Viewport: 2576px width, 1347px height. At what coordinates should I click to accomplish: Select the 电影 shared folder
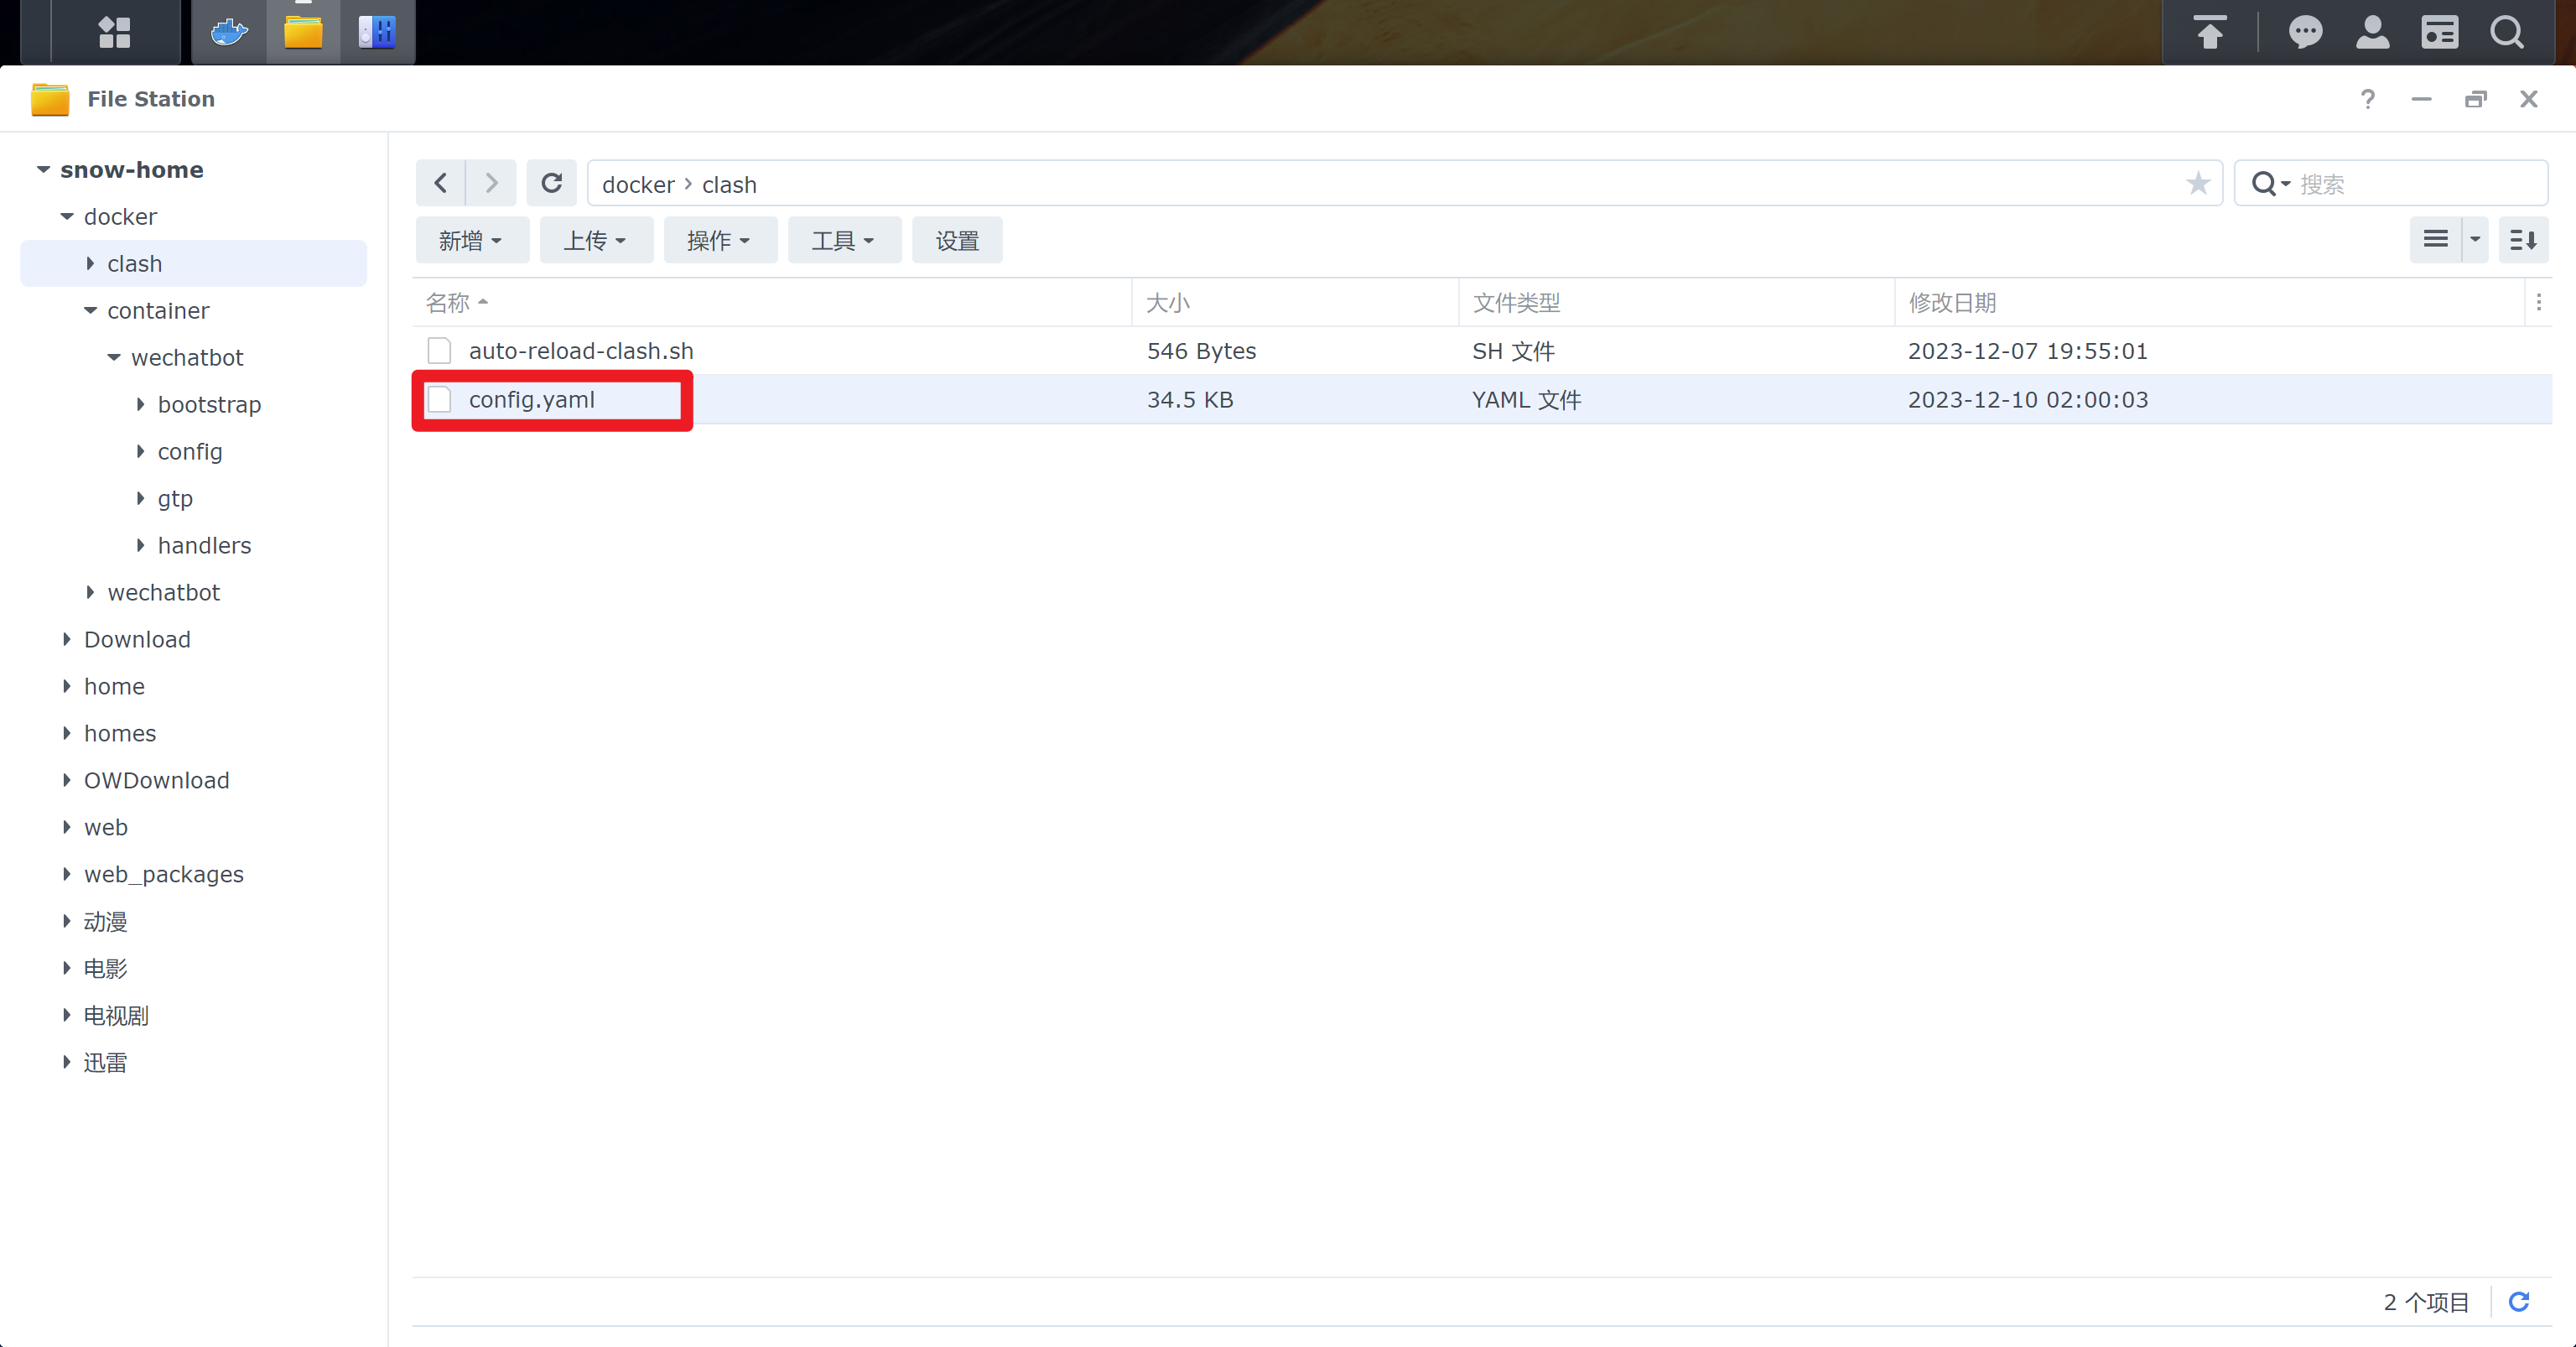pos(105,969)
